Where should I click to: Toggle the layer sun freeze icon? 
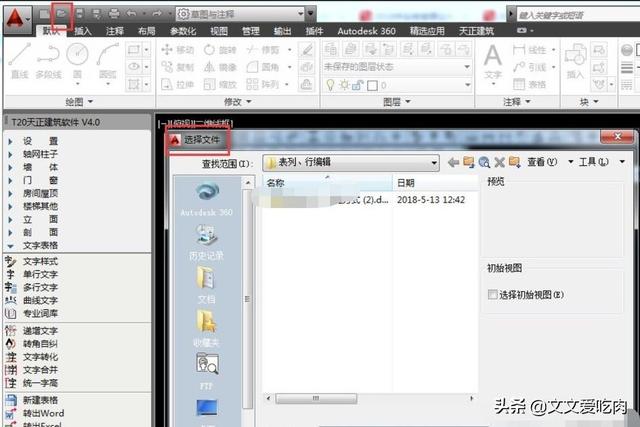coord(344,85)
